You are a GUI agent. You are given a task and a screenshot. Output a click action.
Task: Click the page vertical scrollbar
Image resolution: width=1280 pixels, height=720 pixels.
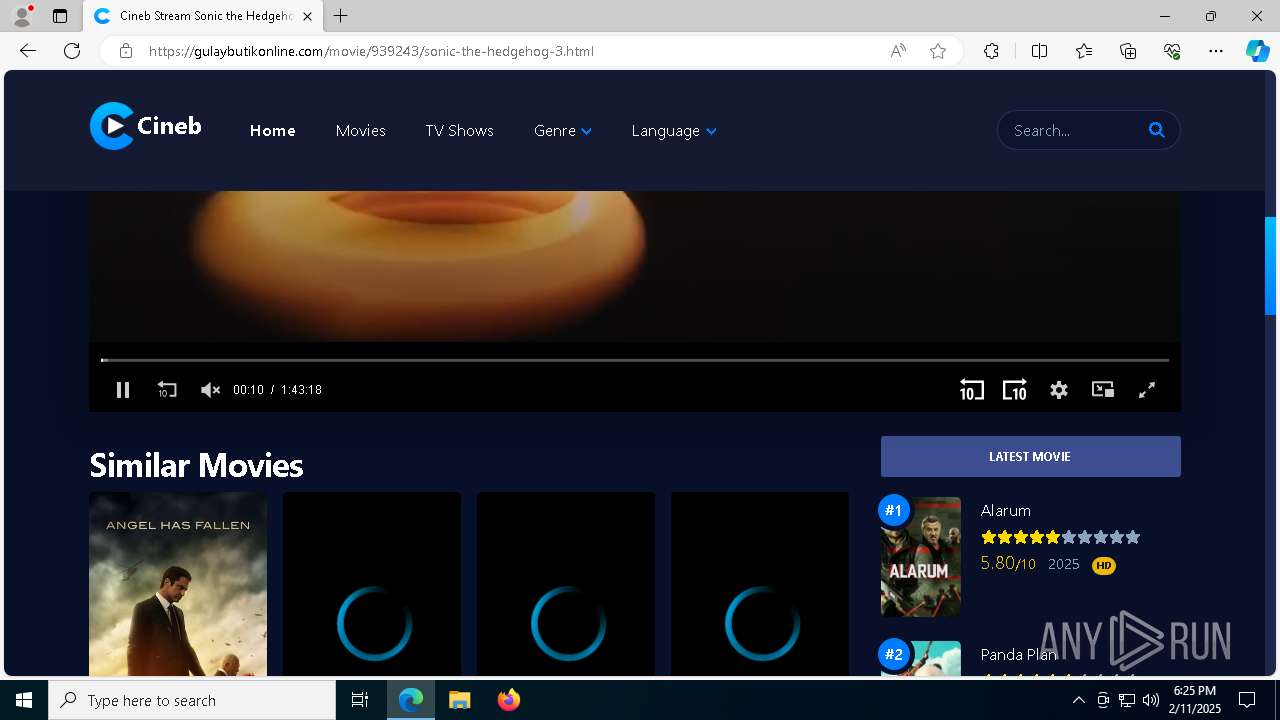(x=1270, y=265)
